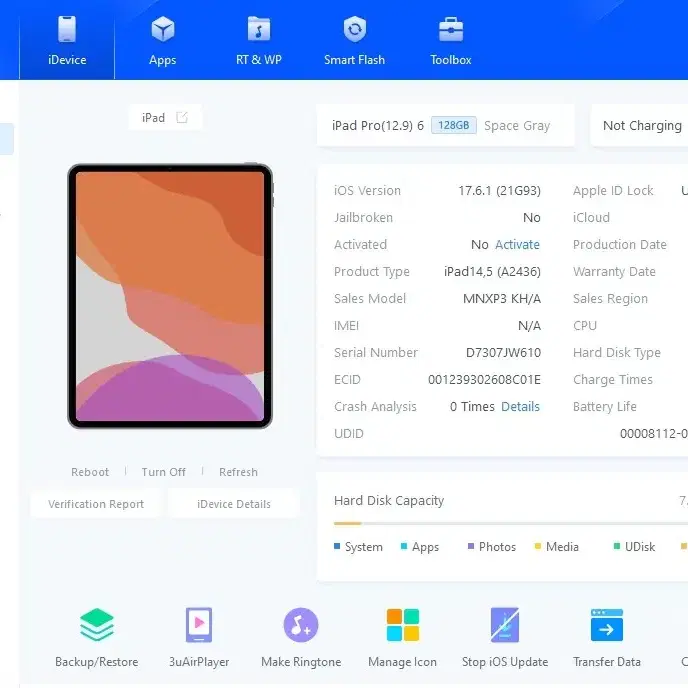Launch 3uAirPlayer icon
688x688 pixels.
click(199, 624)
